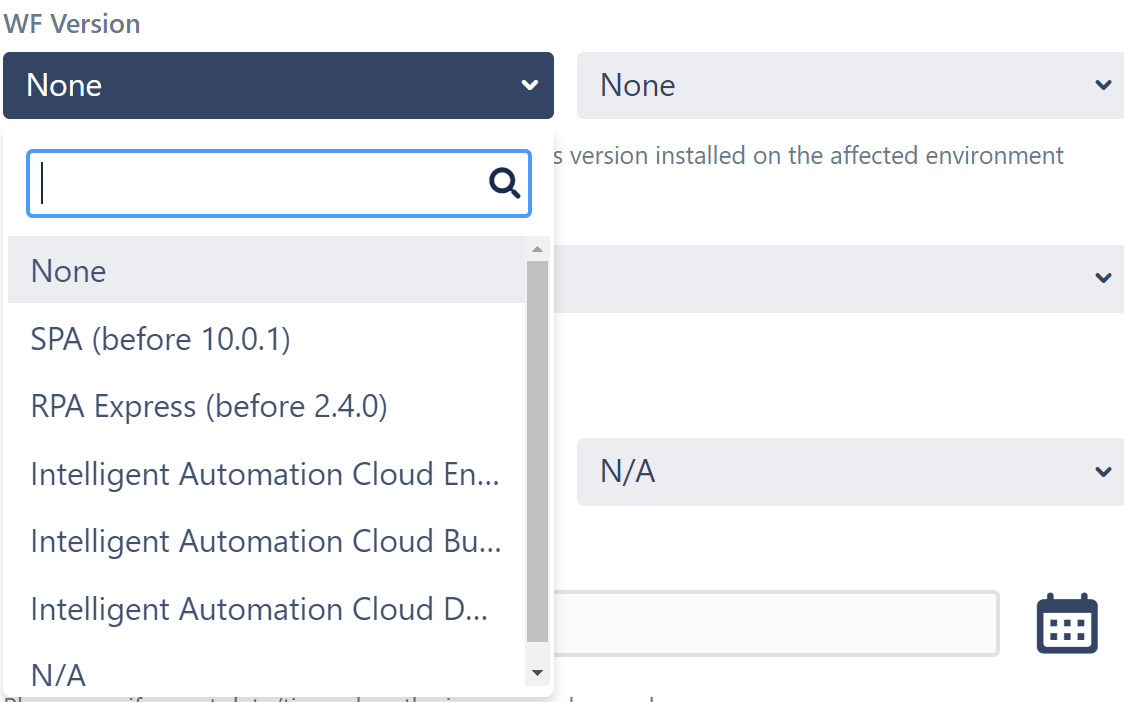Select Intelligent Automation Cloud Bu... option
The image size is (1124, 702).
tap(267, 541)
